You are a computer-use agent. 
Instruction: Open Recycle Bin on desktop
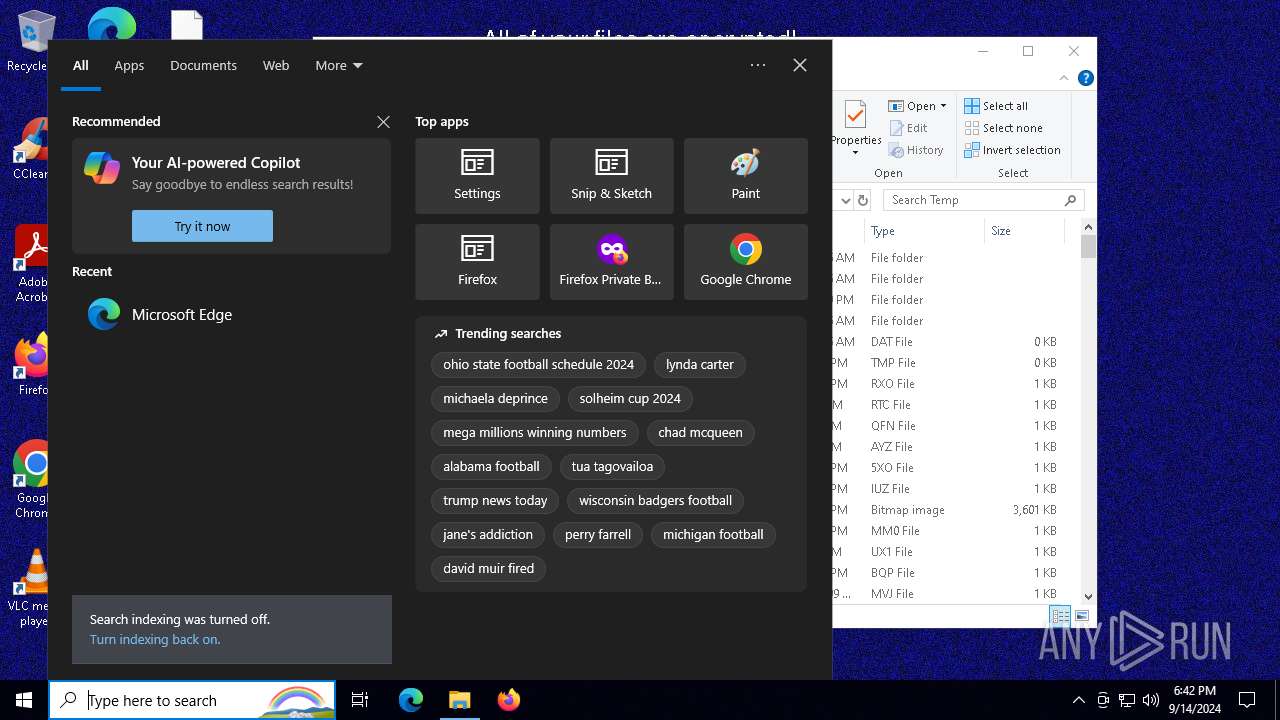[x=29, y=42]
